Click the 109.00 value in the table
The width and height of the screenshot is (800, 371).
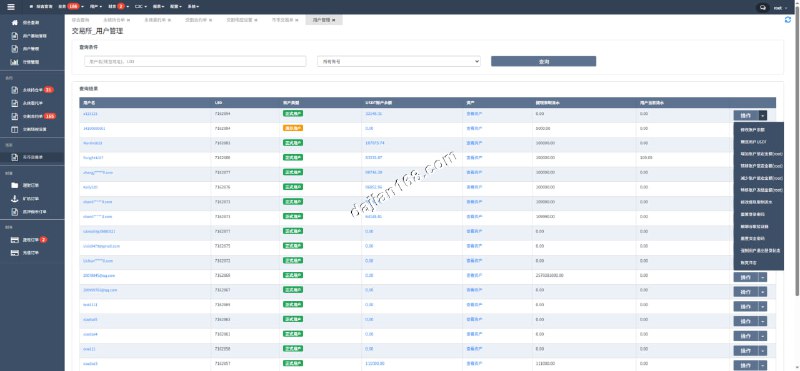coord(646,158)
